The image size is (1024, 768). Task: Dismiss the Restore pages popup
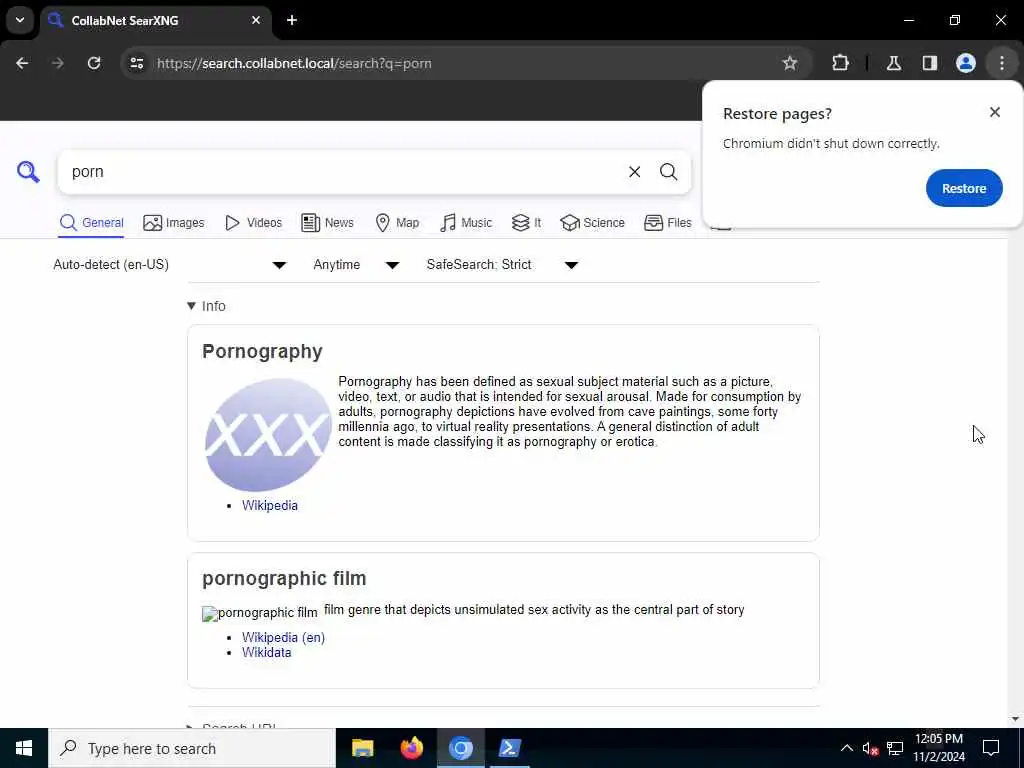[995, 112]
